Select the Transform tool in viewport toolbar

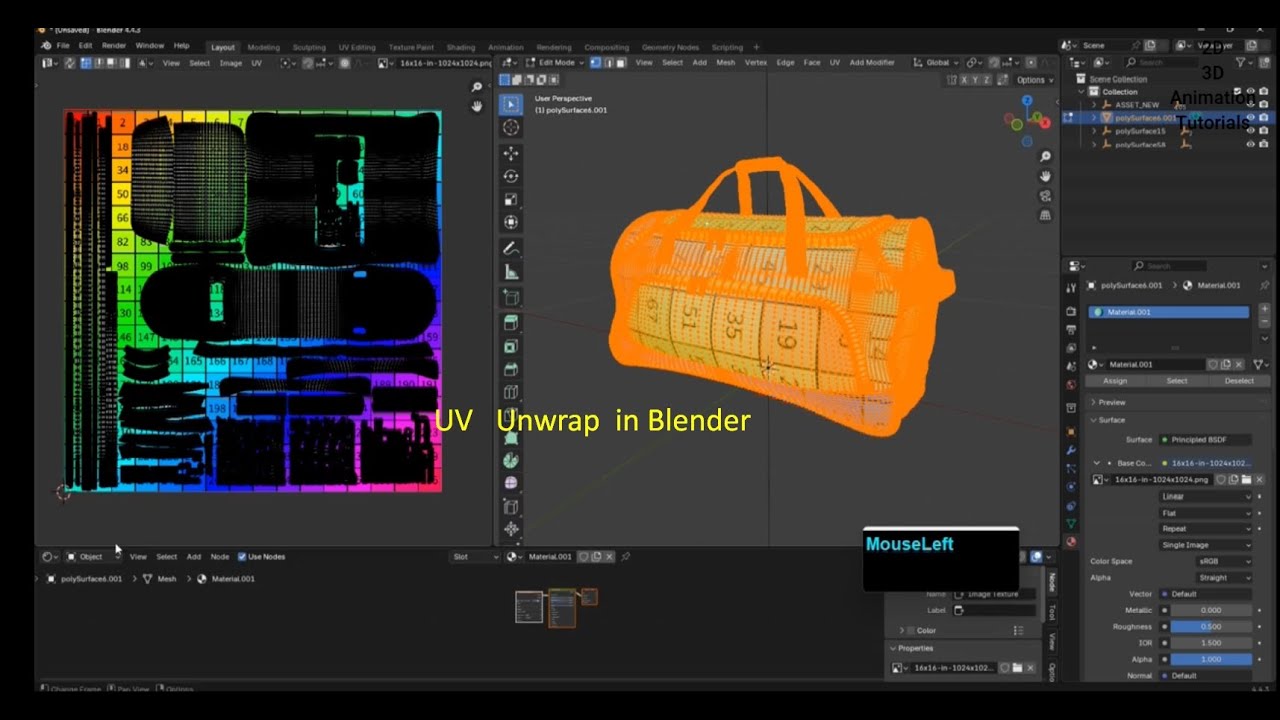pyautogui.click(x=511, y=222)
